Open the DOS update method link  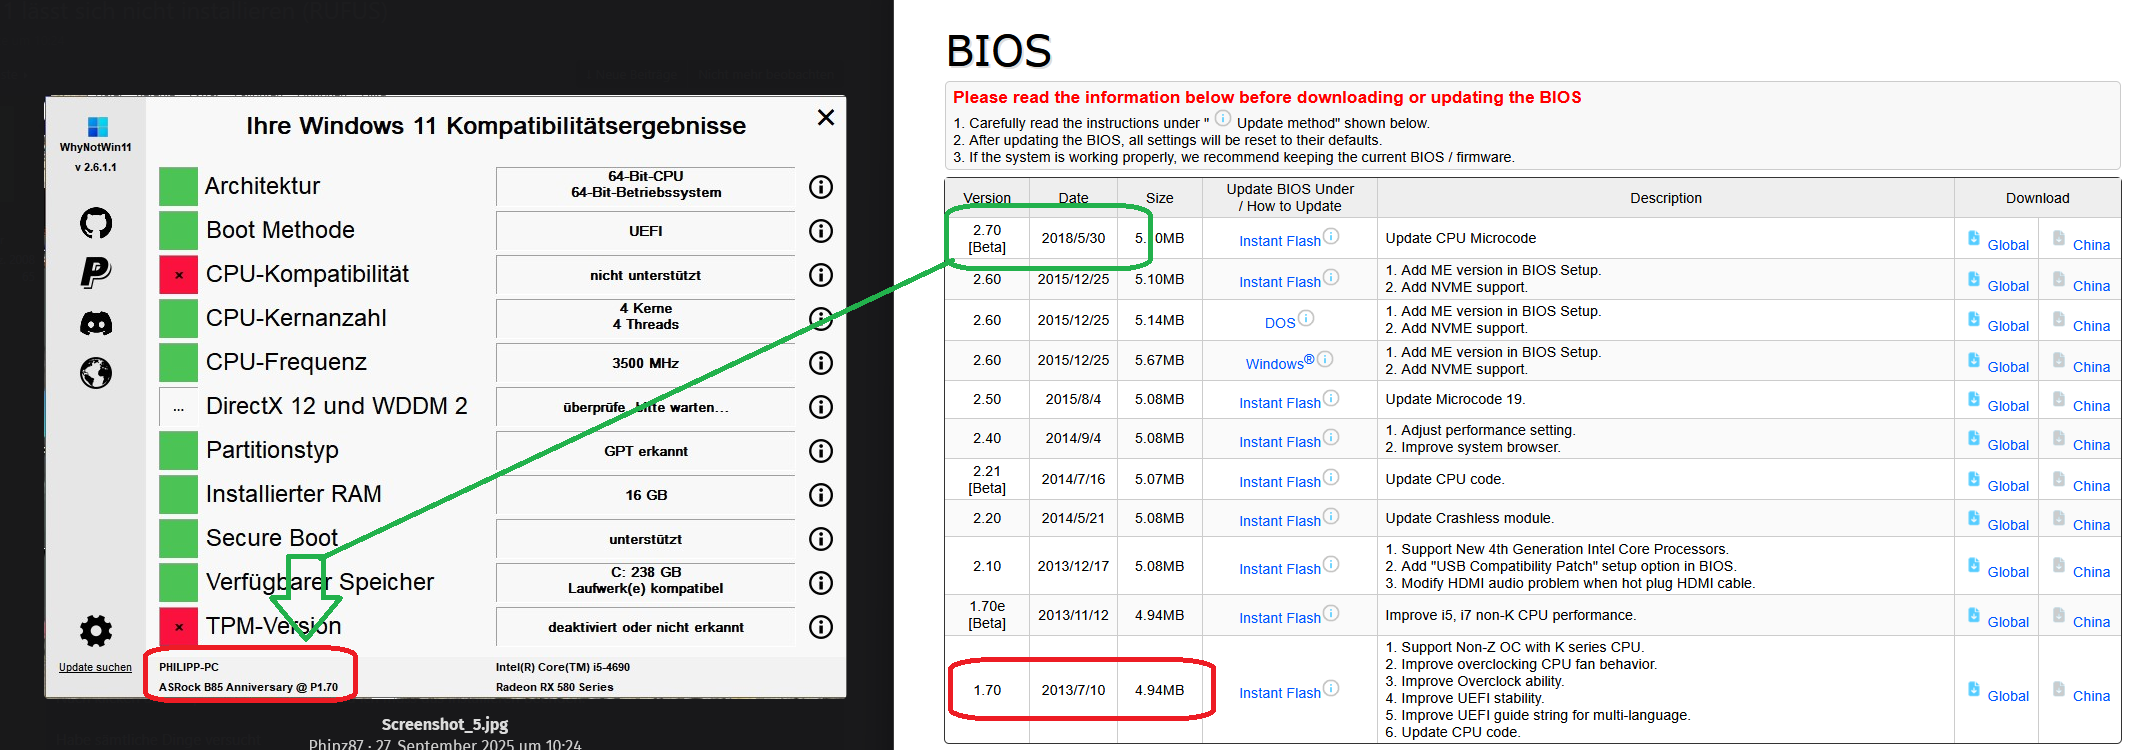[1280, 323]
